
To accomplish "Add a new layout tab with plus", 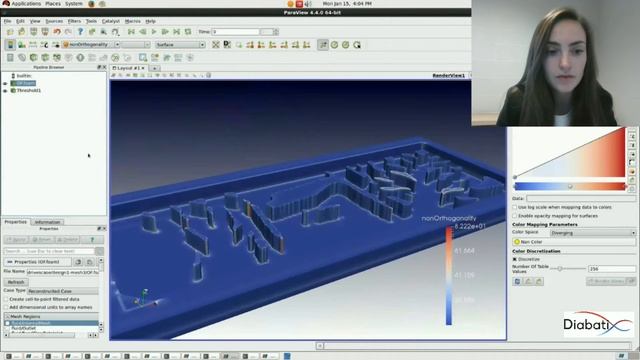I will [x=155, y=68].
